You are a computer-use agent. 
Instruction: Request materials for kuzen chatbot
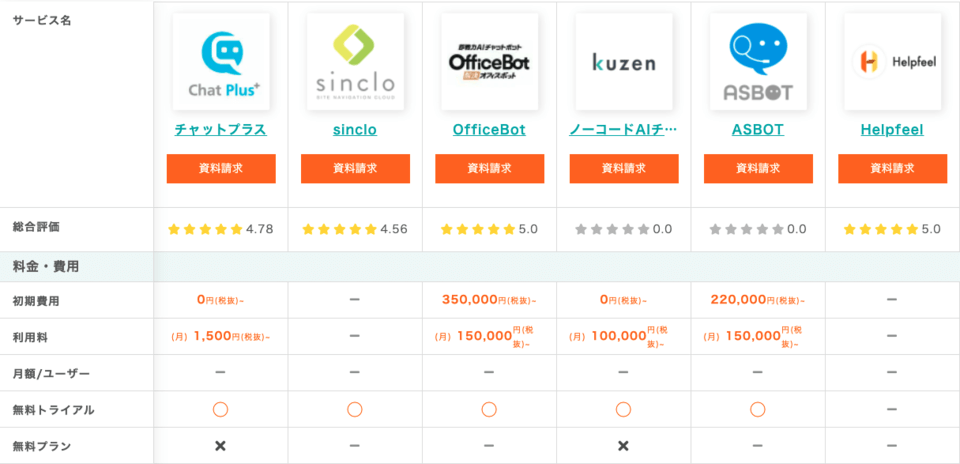click(624, 168)
